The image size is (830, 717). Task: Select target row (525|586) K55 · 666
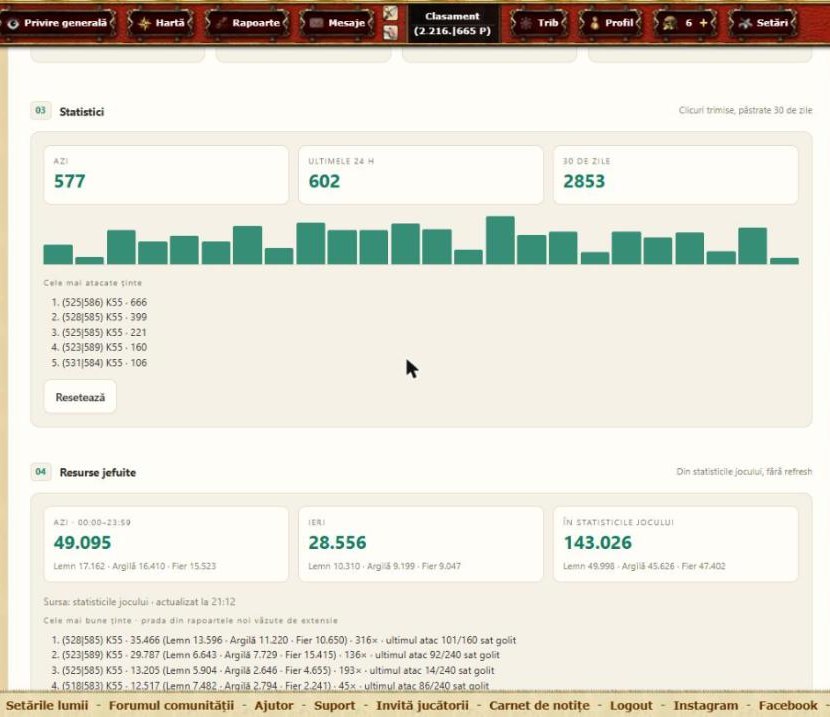(100, 302)
